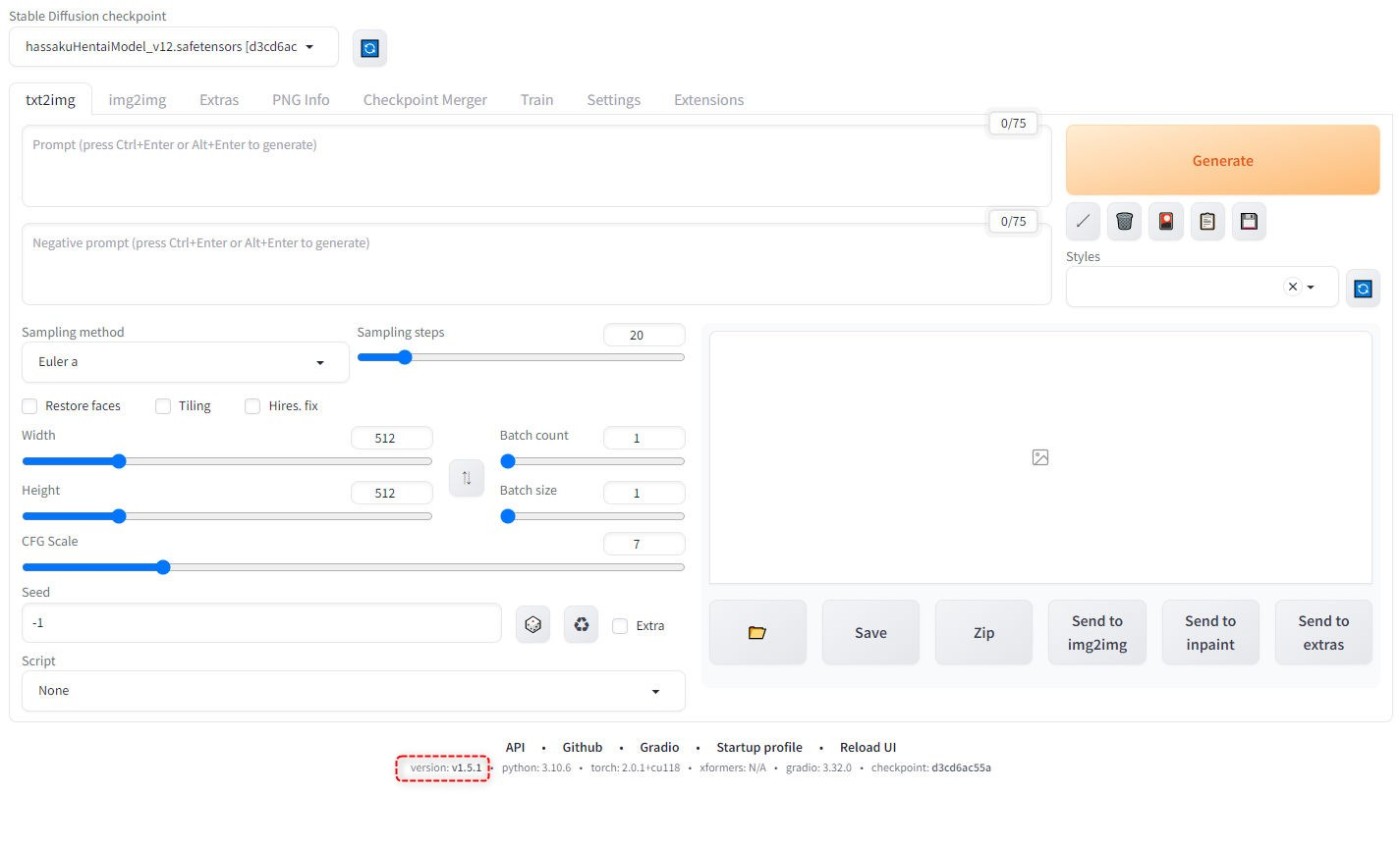Screen dimensions: 1400x845
Task: Enable the Hires. fix checkbox
Action: click(253, 406)
